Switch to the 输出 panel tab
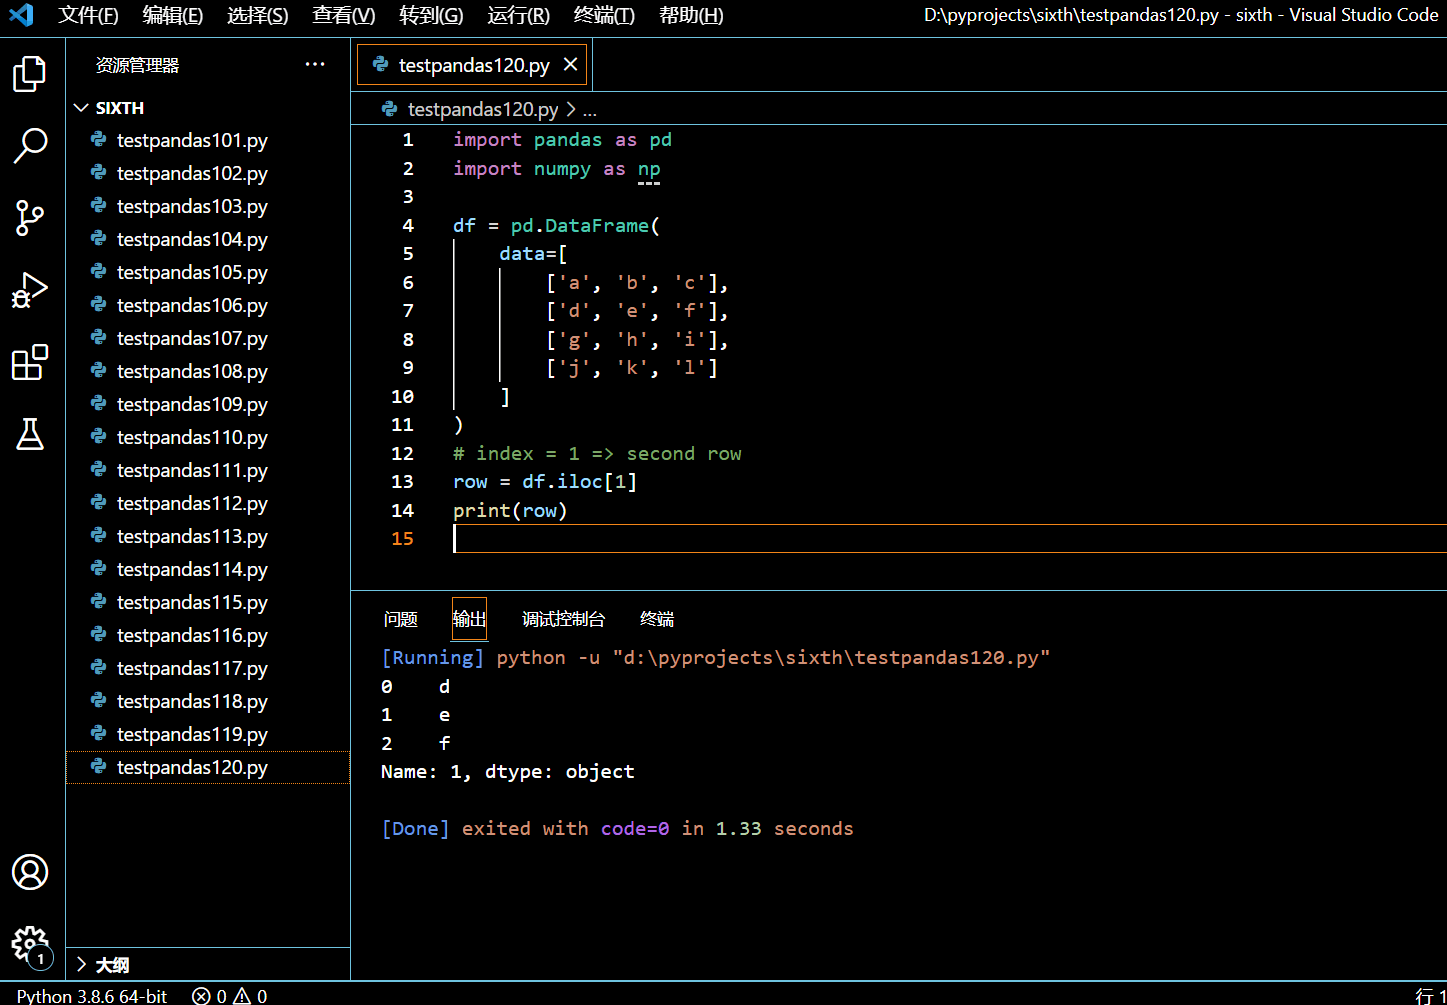 click(x=469, y=619)
